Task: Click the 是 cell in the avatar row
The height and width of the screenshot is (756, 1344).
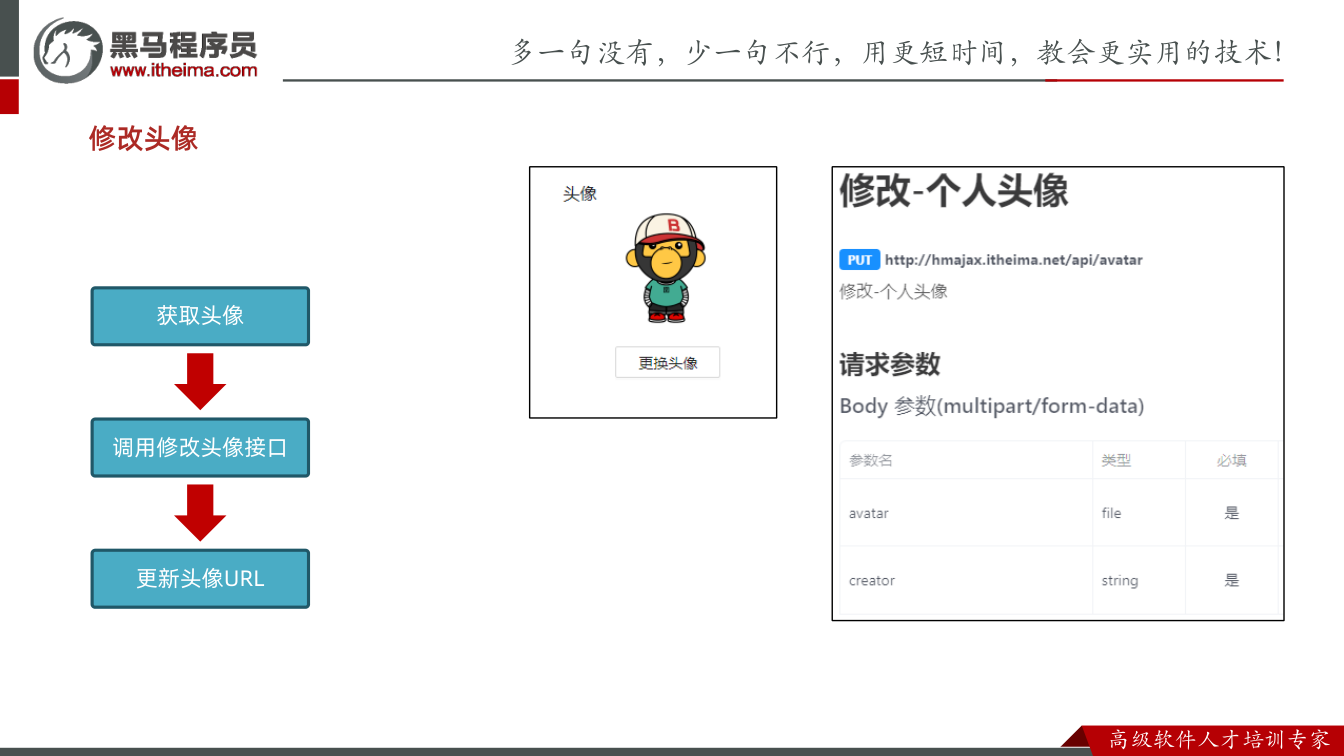Action: (1232, 513)
